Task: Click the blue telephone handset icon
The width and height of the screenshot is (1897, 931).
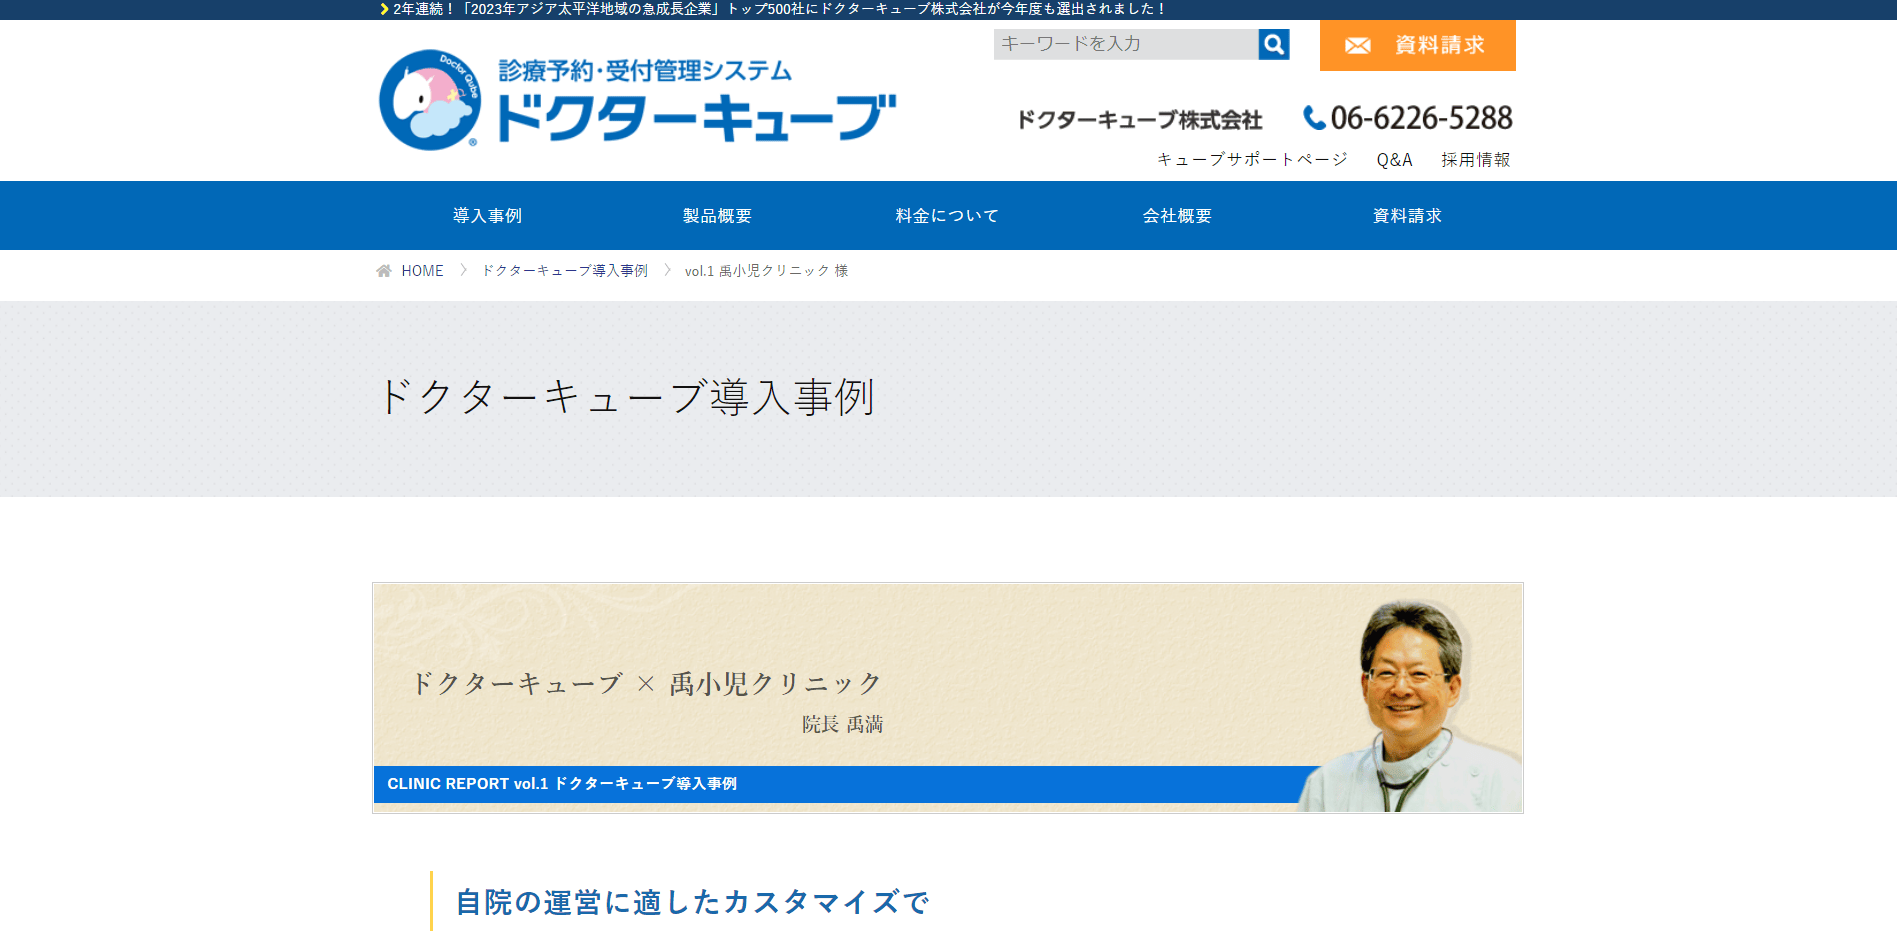Action: coord(1314,118)
